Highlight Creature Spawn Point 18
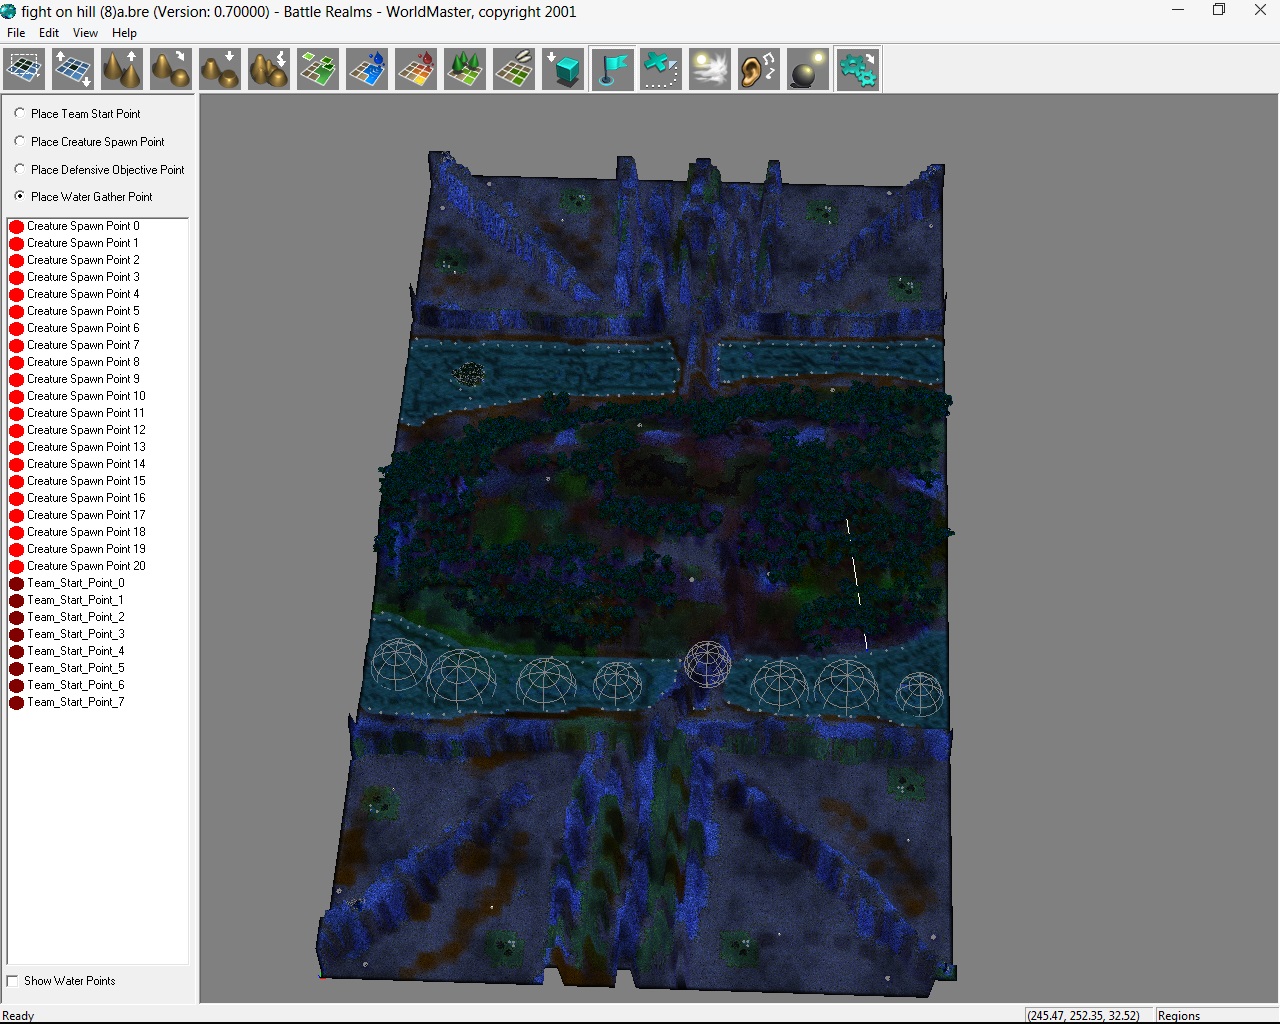This screenshot has height=1024, width=1280. [78, 532]
